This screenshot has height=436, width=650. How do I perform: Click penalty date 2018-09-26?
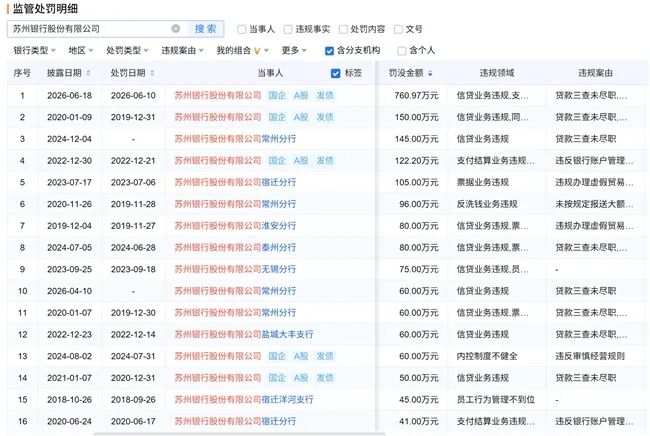[x=133, y=400]
